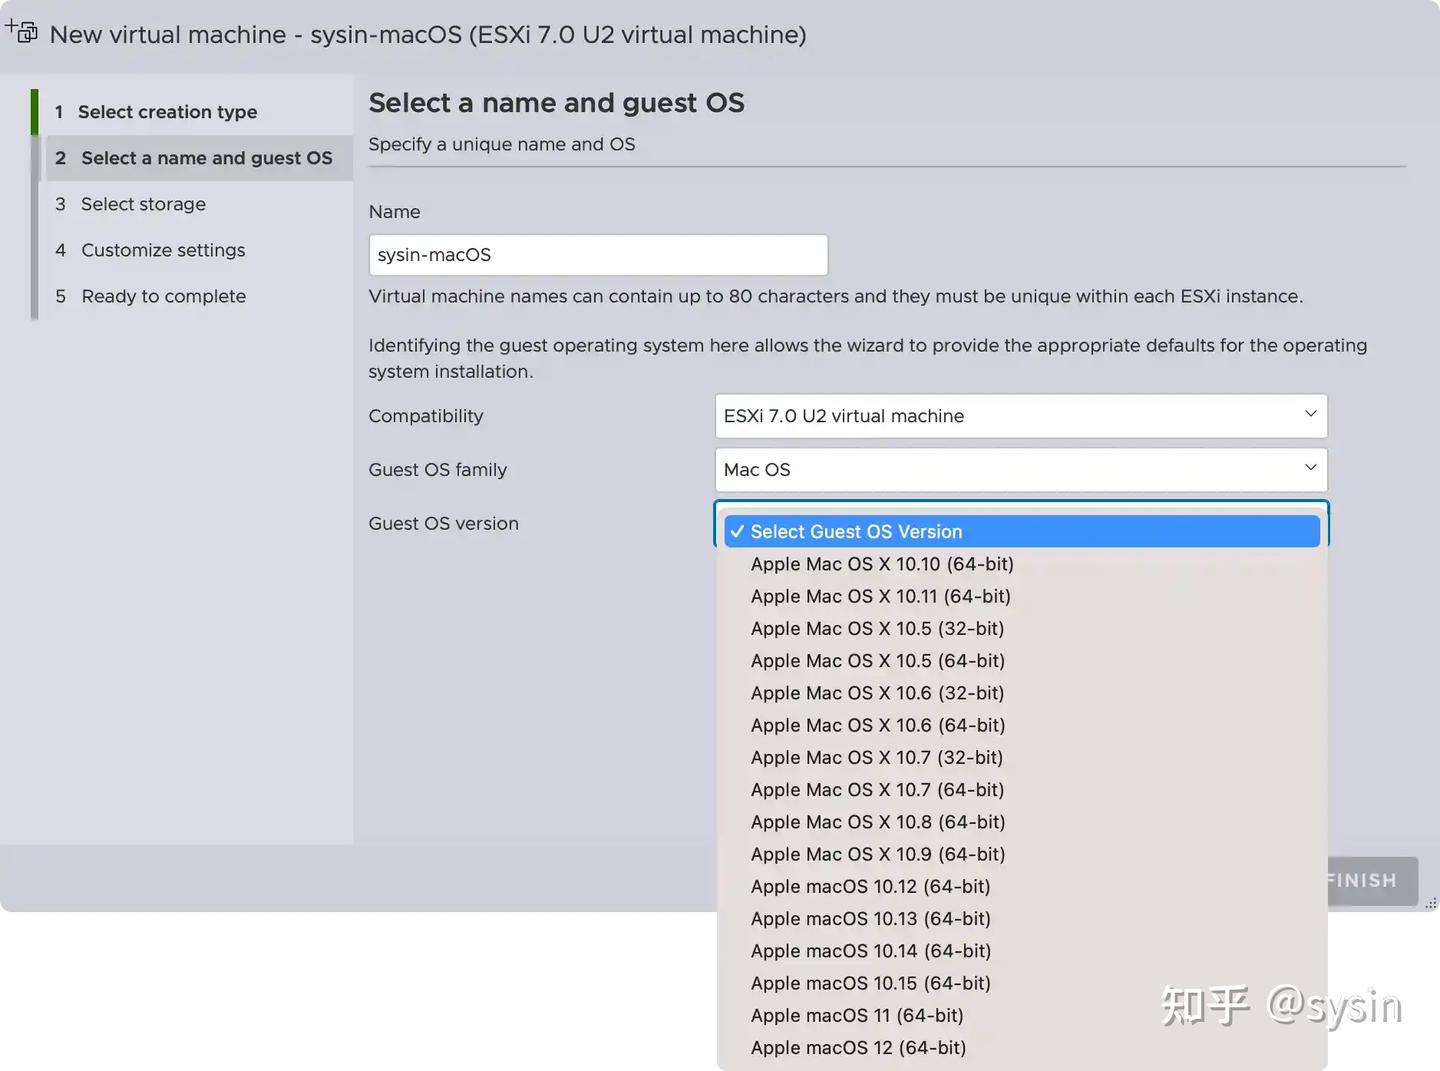Click the new virtual machine icon in title bar
The image size is (1440, 1071).
click(21, 31)
